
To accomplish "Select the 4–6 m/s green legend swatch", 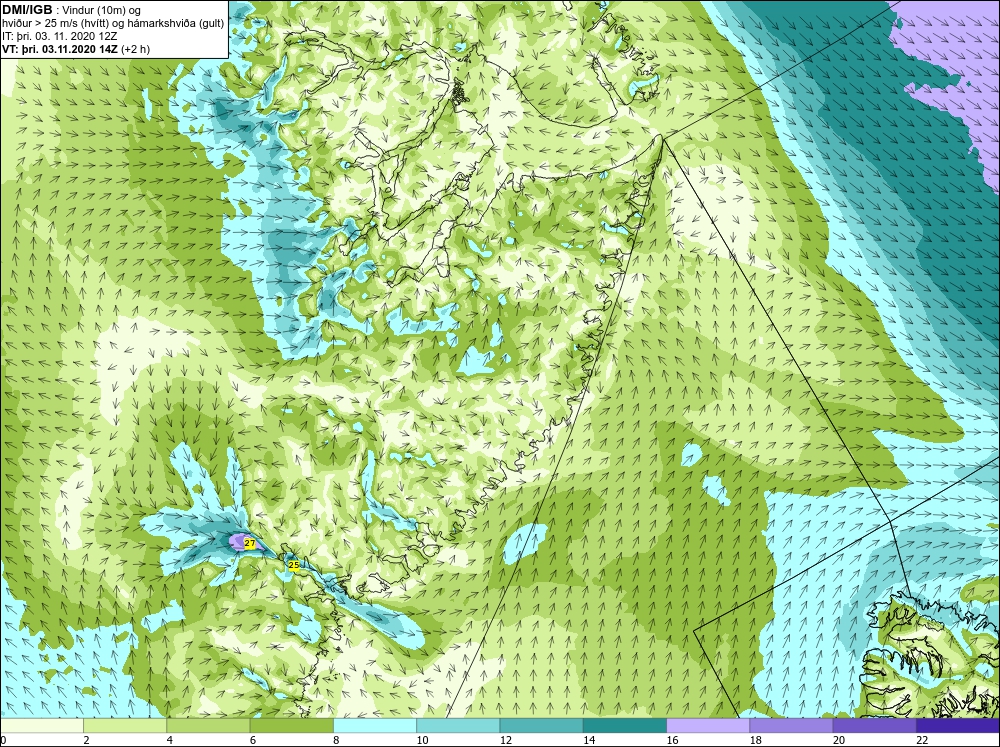I will coord(208,725).
